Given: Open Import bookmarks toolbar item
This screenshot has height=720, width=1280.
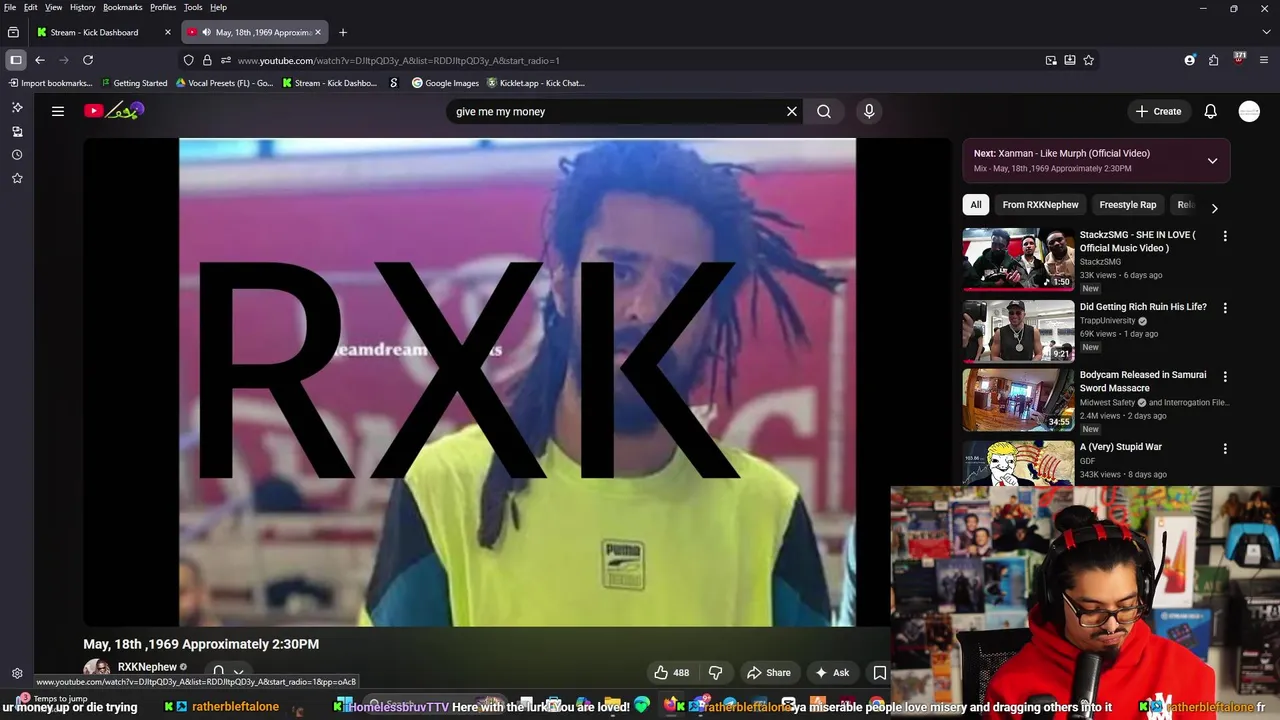Looking at the screenshot, I should click(49, 83).
